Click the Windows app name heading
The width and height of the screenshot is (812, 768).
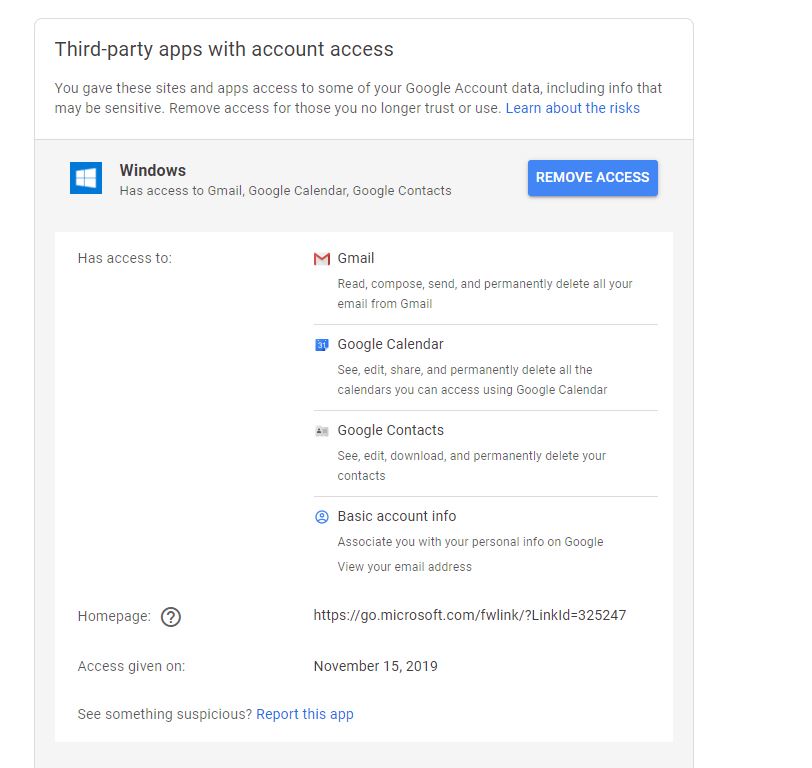[x=153, y=170]
